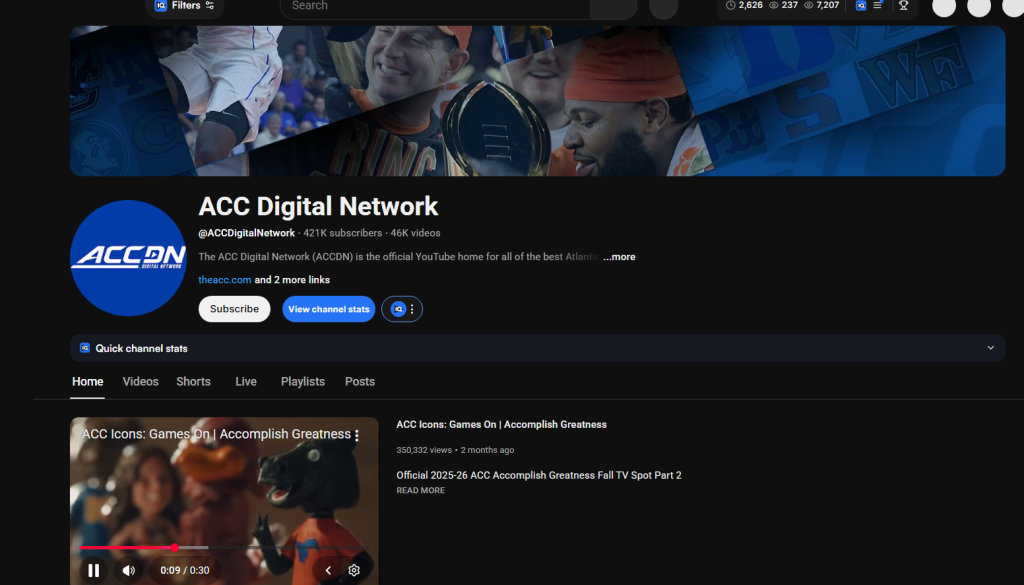The width and height of the screenshot is (1024, 585).
Task: Collapse the Quick channel stats bar
Action: (990, 348)
